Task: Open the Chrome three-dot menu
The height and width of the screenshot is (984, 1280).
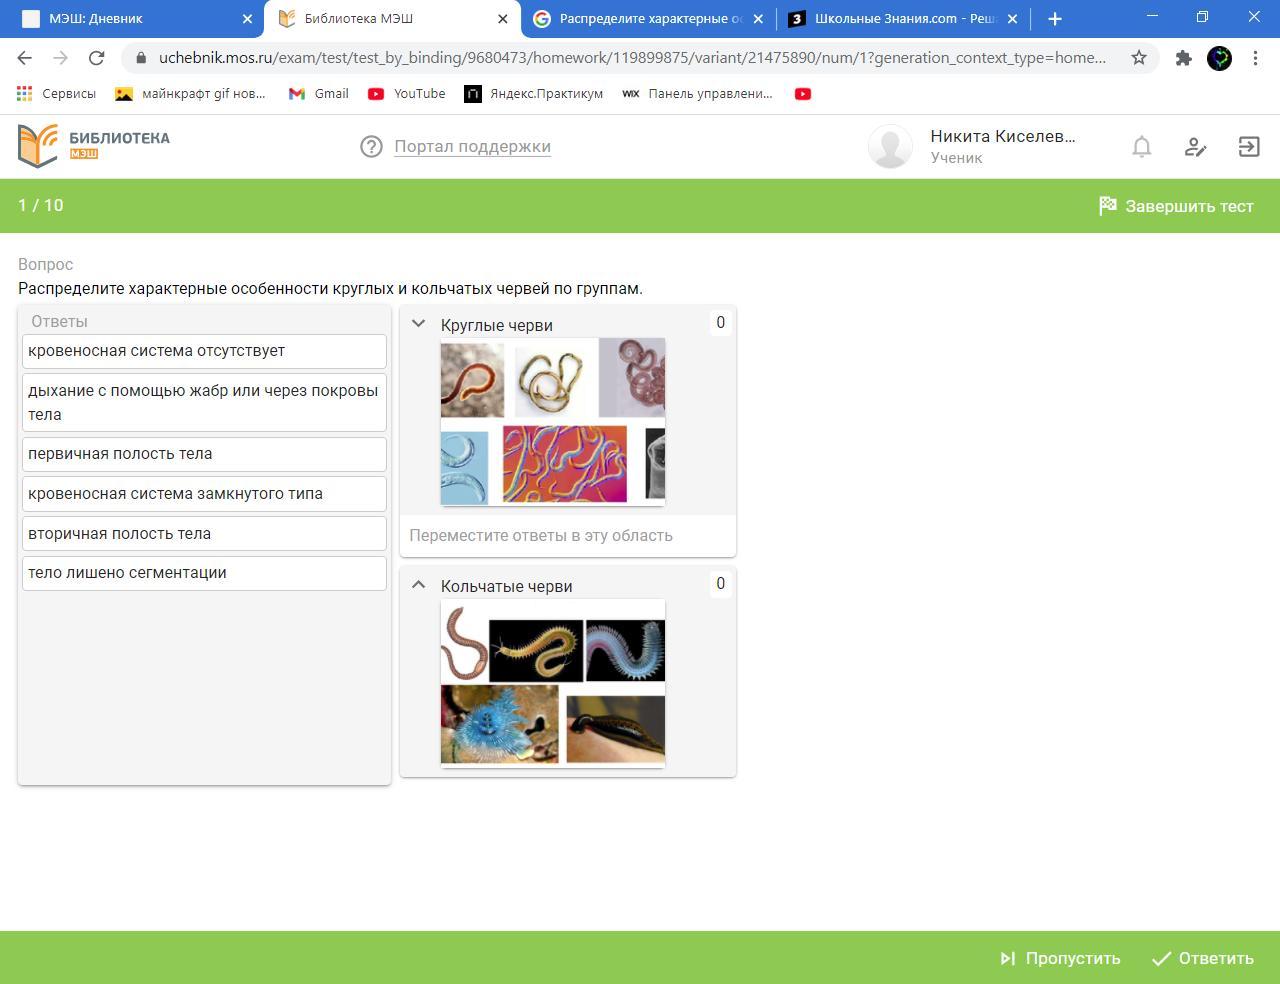Action: (1255, 58)
